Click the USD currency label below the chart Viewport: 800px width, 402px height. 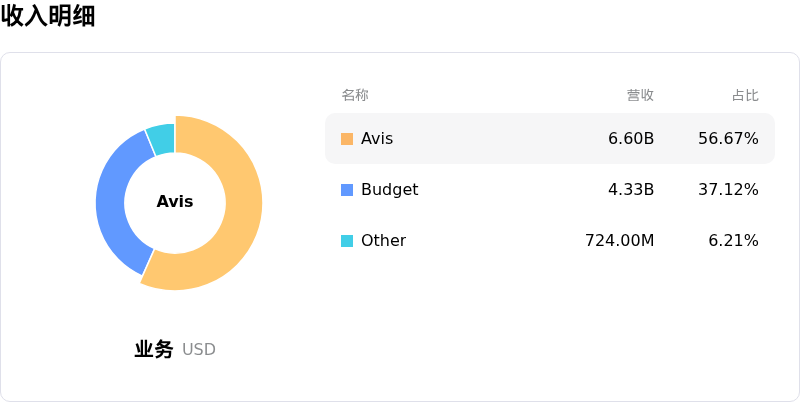pyautogui.click(x=199, y=350)
